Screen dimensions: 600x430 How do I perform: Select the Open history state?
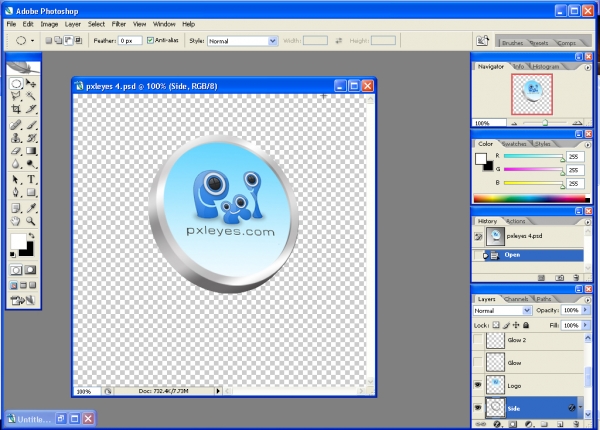528,255
